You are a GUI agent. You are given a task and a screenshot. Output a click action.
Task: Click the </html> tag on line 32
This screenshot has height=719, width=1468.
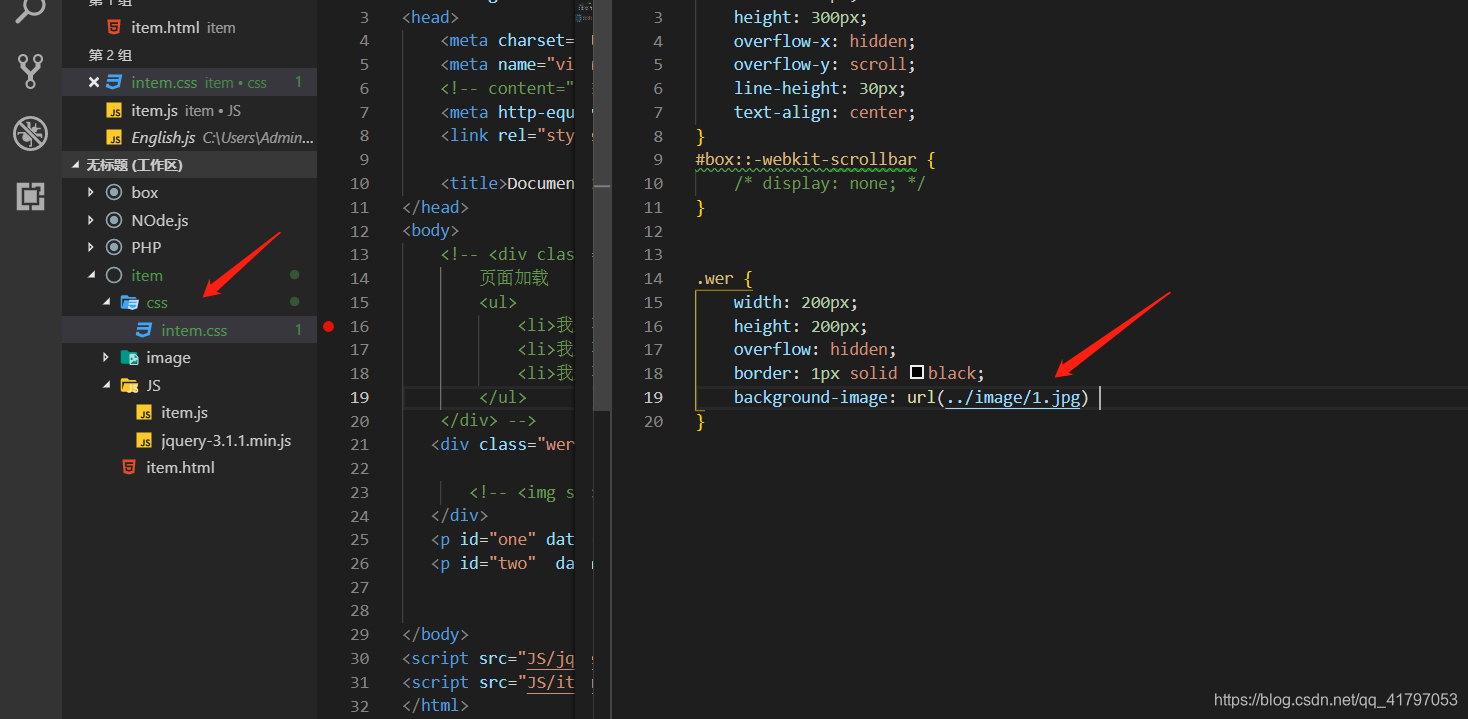tap(435, 705)
